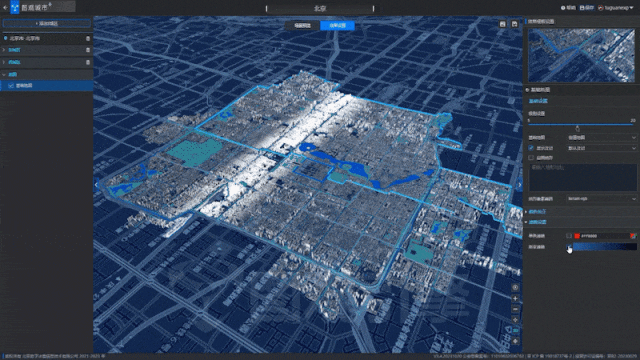Click the help icon in top bar
The width and height of the screenshot is (640, 360).
(563, 8)
